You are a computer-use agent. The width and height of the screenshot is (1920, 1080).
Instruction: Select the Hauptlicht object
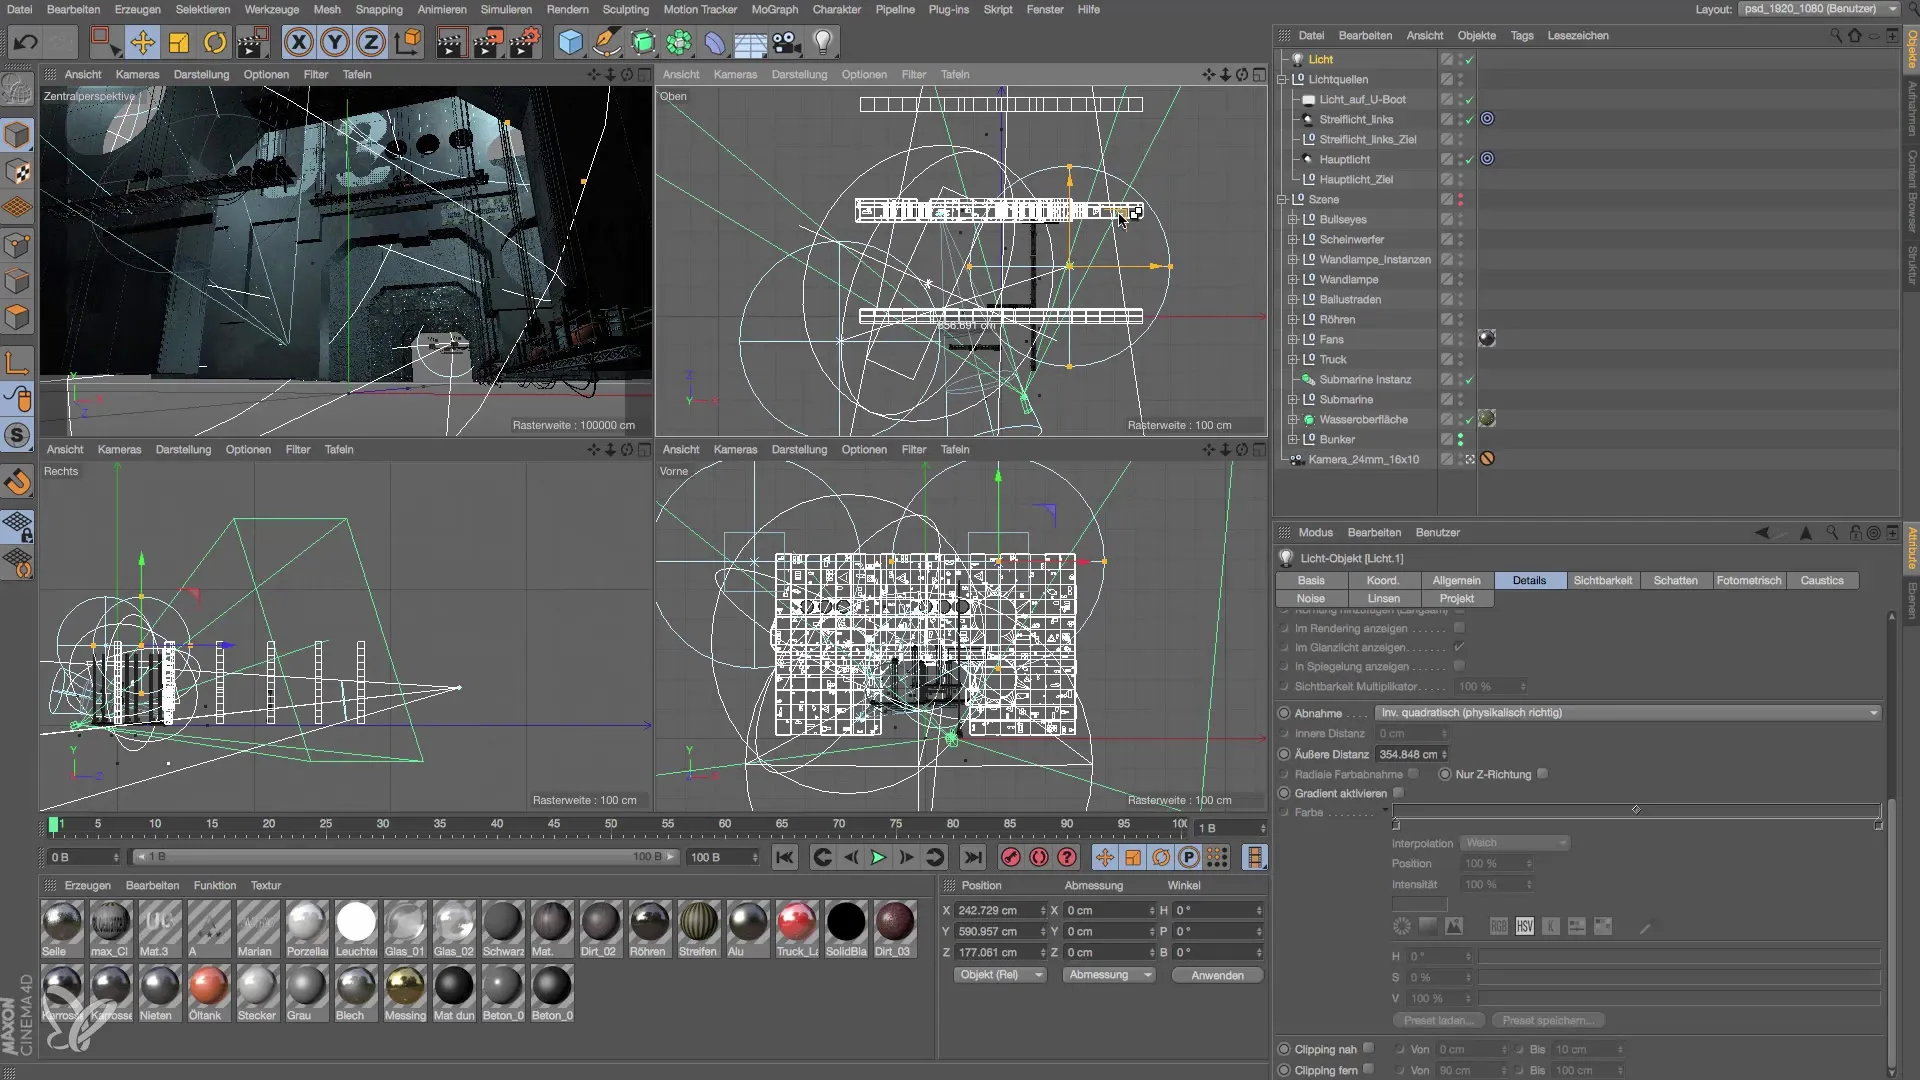(1344, 159)
